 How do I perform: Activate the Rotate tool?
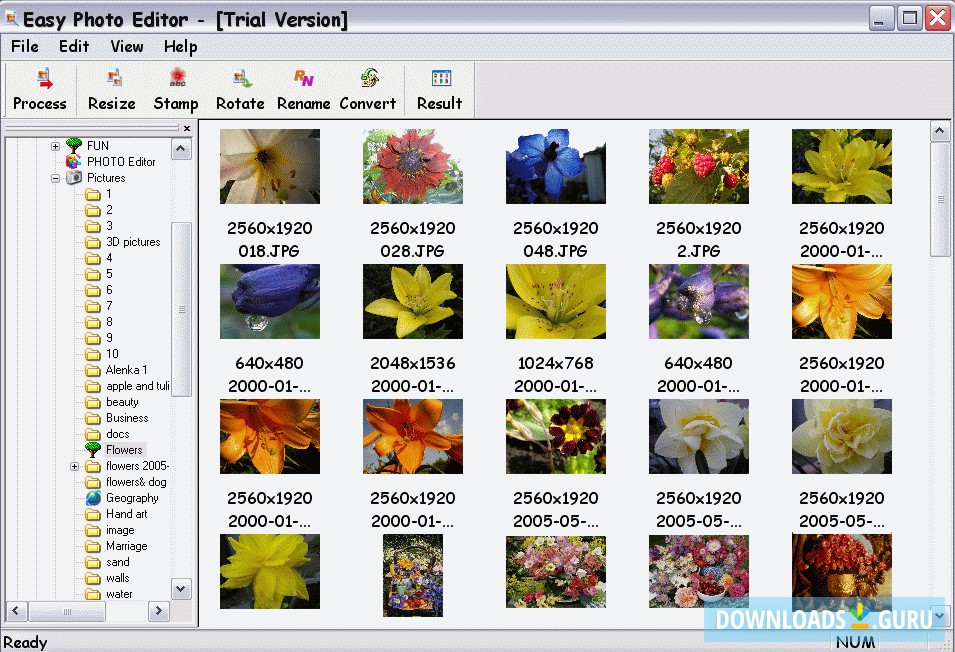[240, 90]
